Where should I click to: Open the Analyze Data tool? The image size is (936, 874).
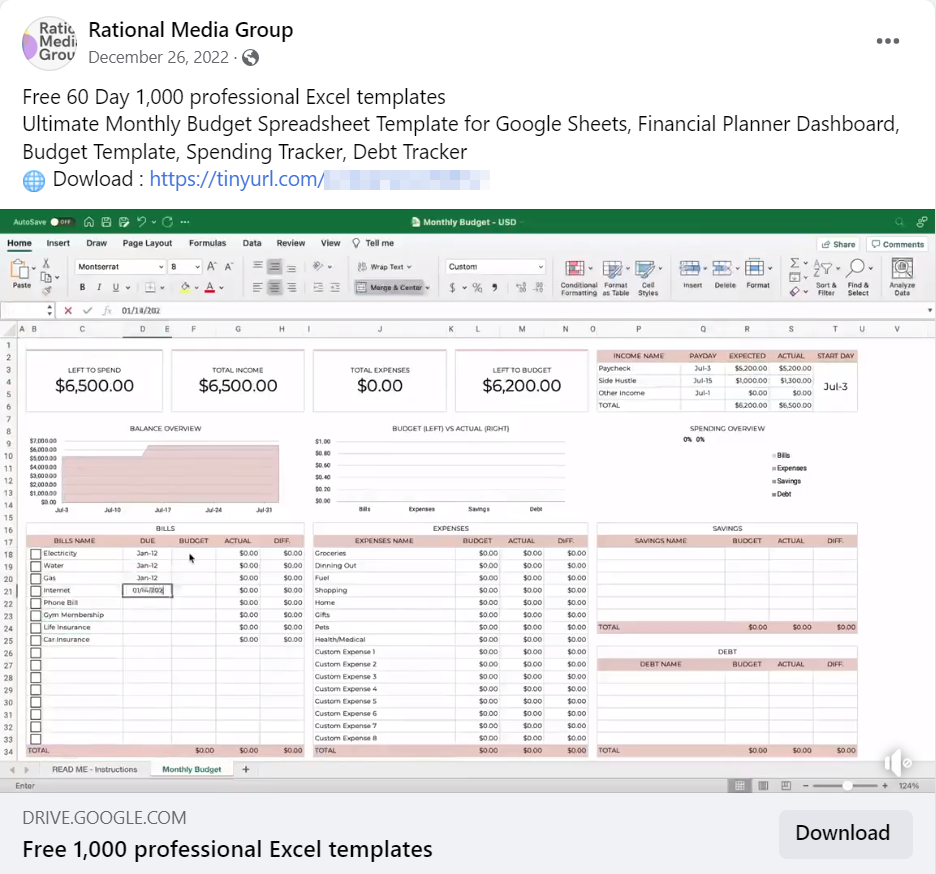902,269
